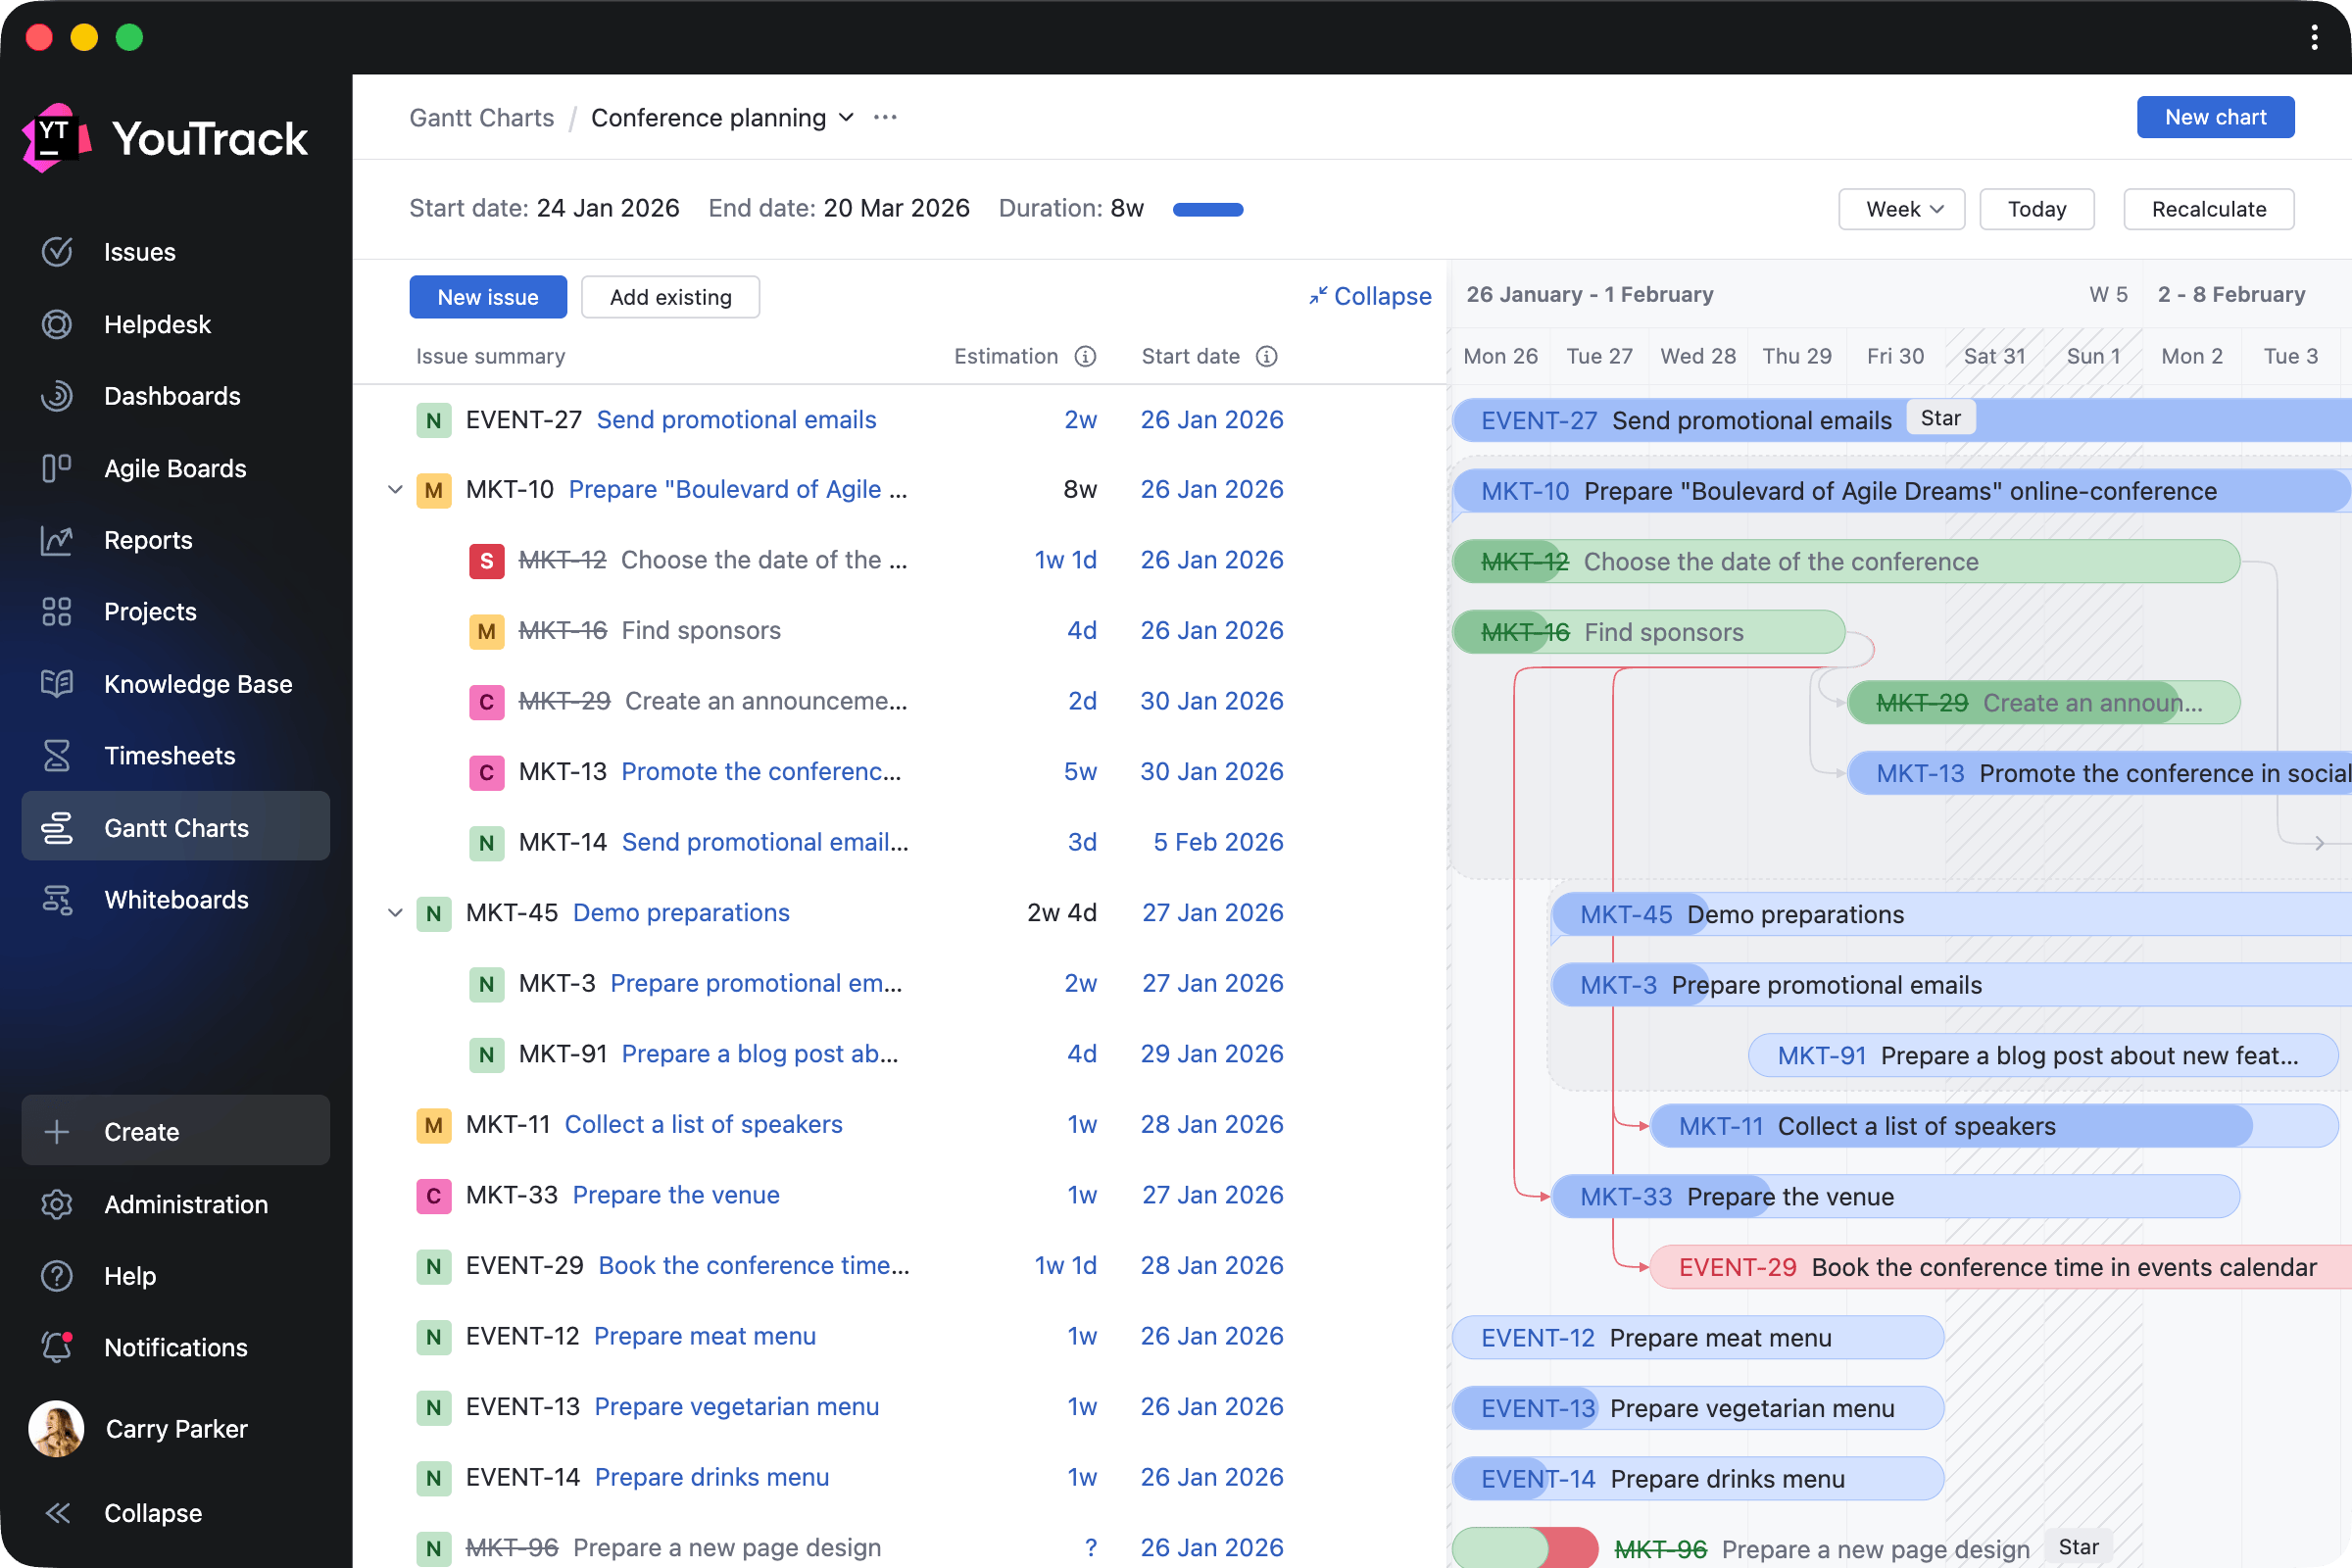This screenshot has width=2352, height=1568.
Task: Open the Create menu item
Action: [176, 1131]
